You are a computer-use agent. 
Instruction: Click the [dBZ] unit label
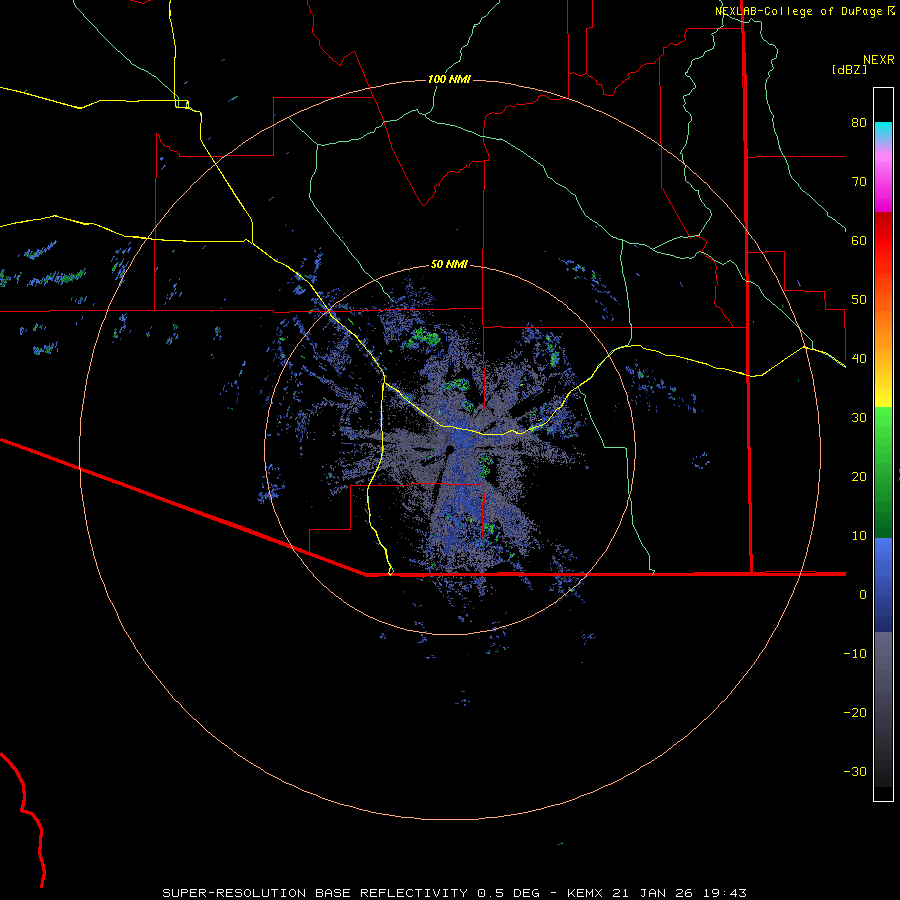(x=849, y=69)
